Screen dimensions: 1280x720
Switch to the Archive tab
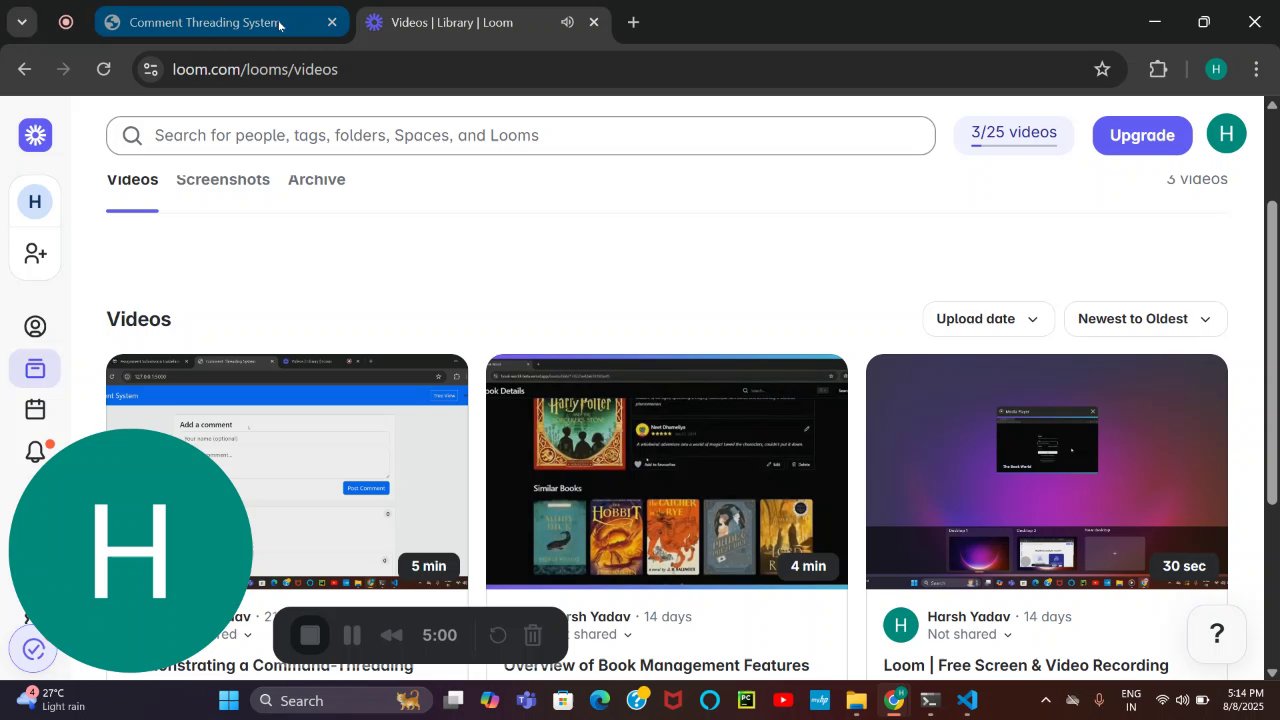pyautogui.click(x=317, y=180)
